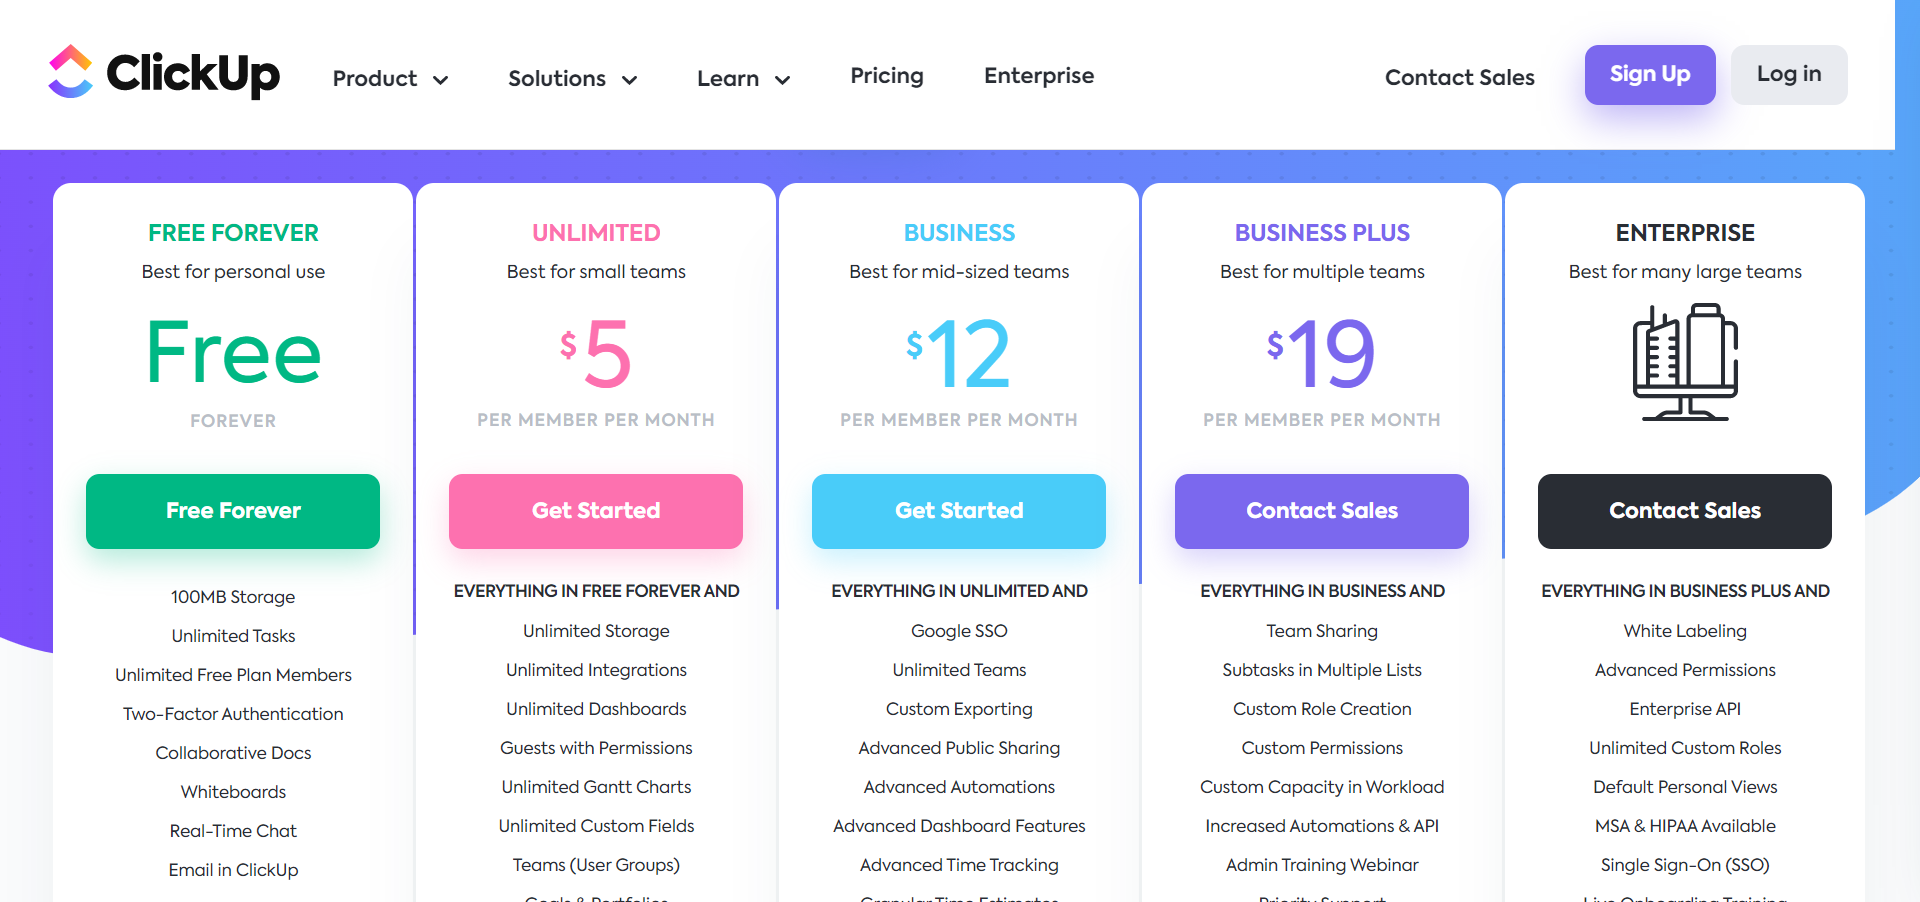Select the green Free Forever button
This screenshot has width=1920, height=902.
click(233, 511)
